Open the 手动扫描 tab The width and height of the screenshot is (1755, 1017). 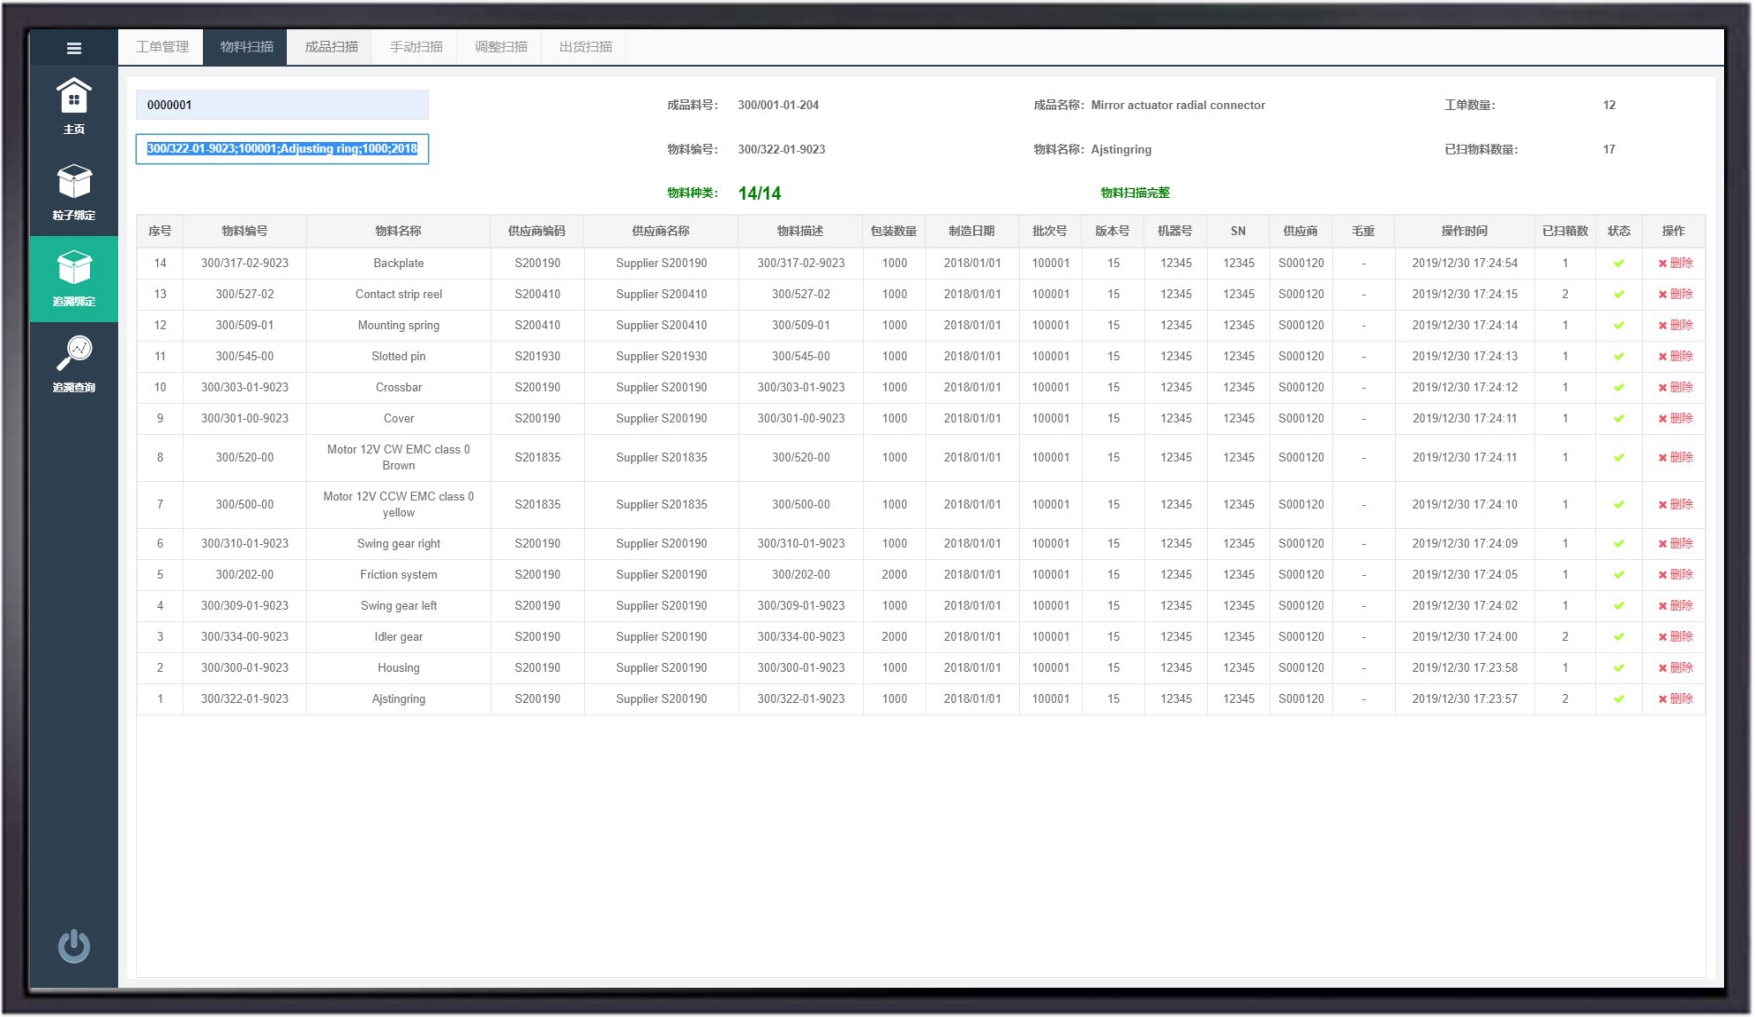(416, 47)
